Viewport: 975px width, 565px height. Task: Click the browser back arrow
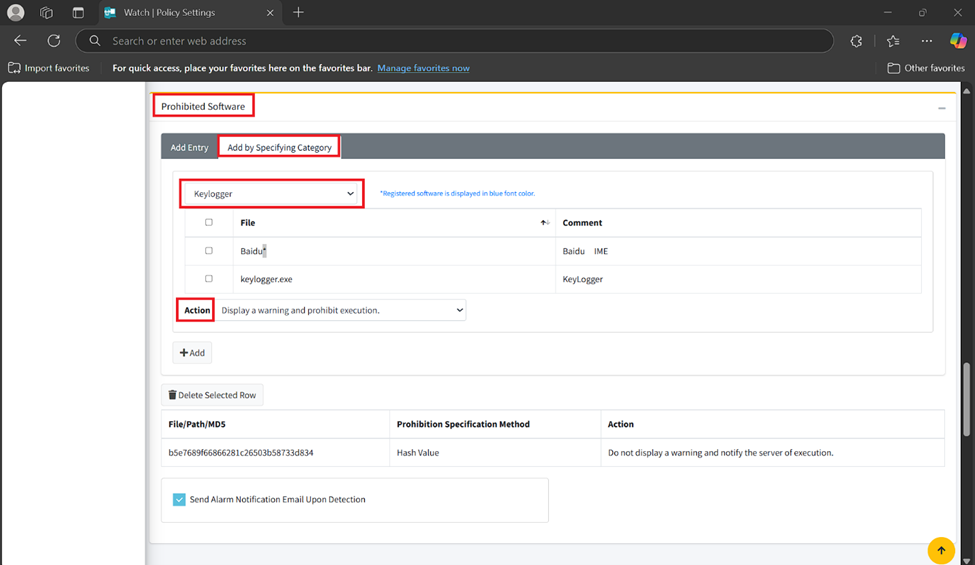20,41
